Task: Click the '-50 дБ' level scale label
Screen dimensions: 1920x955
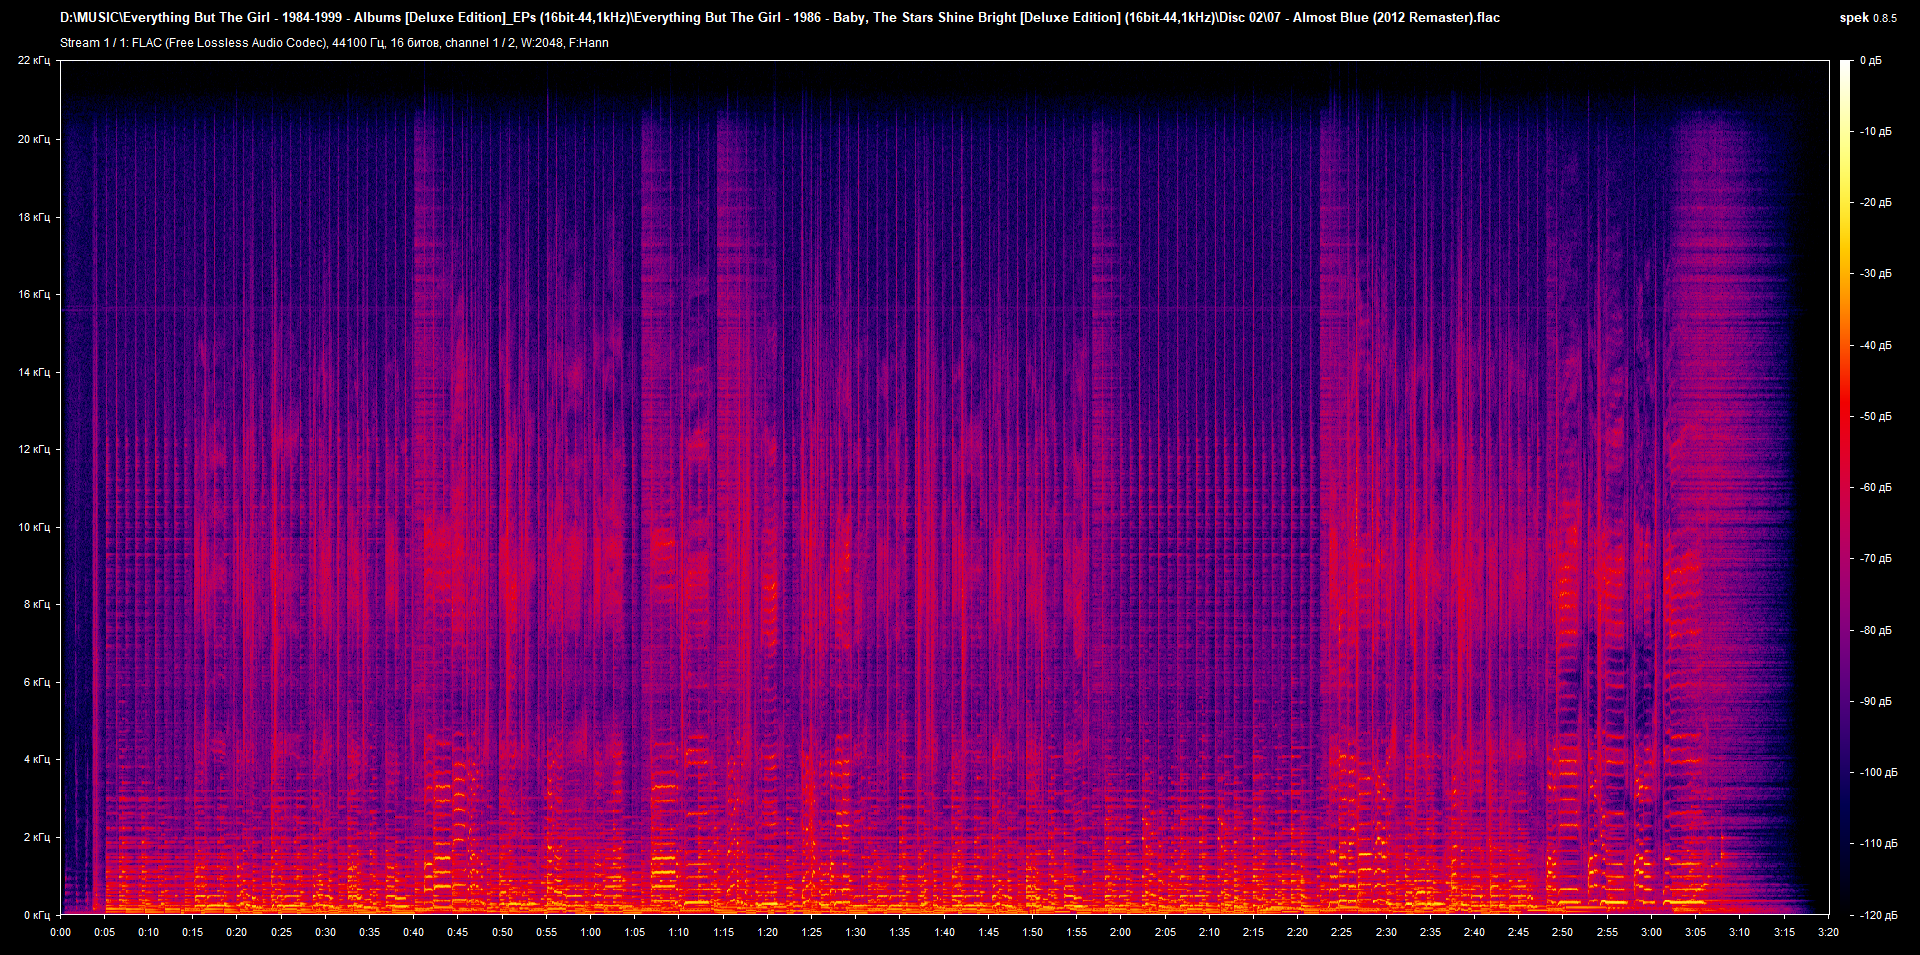Action: click(x=1876, y=416)
